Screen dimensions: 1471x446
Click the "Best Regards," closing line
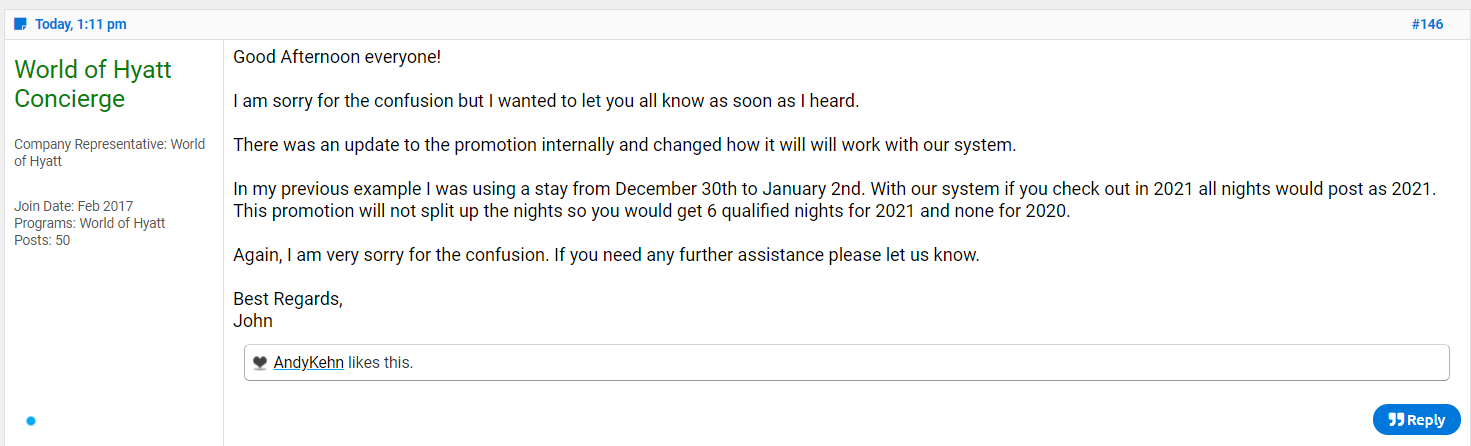[288, 299]
